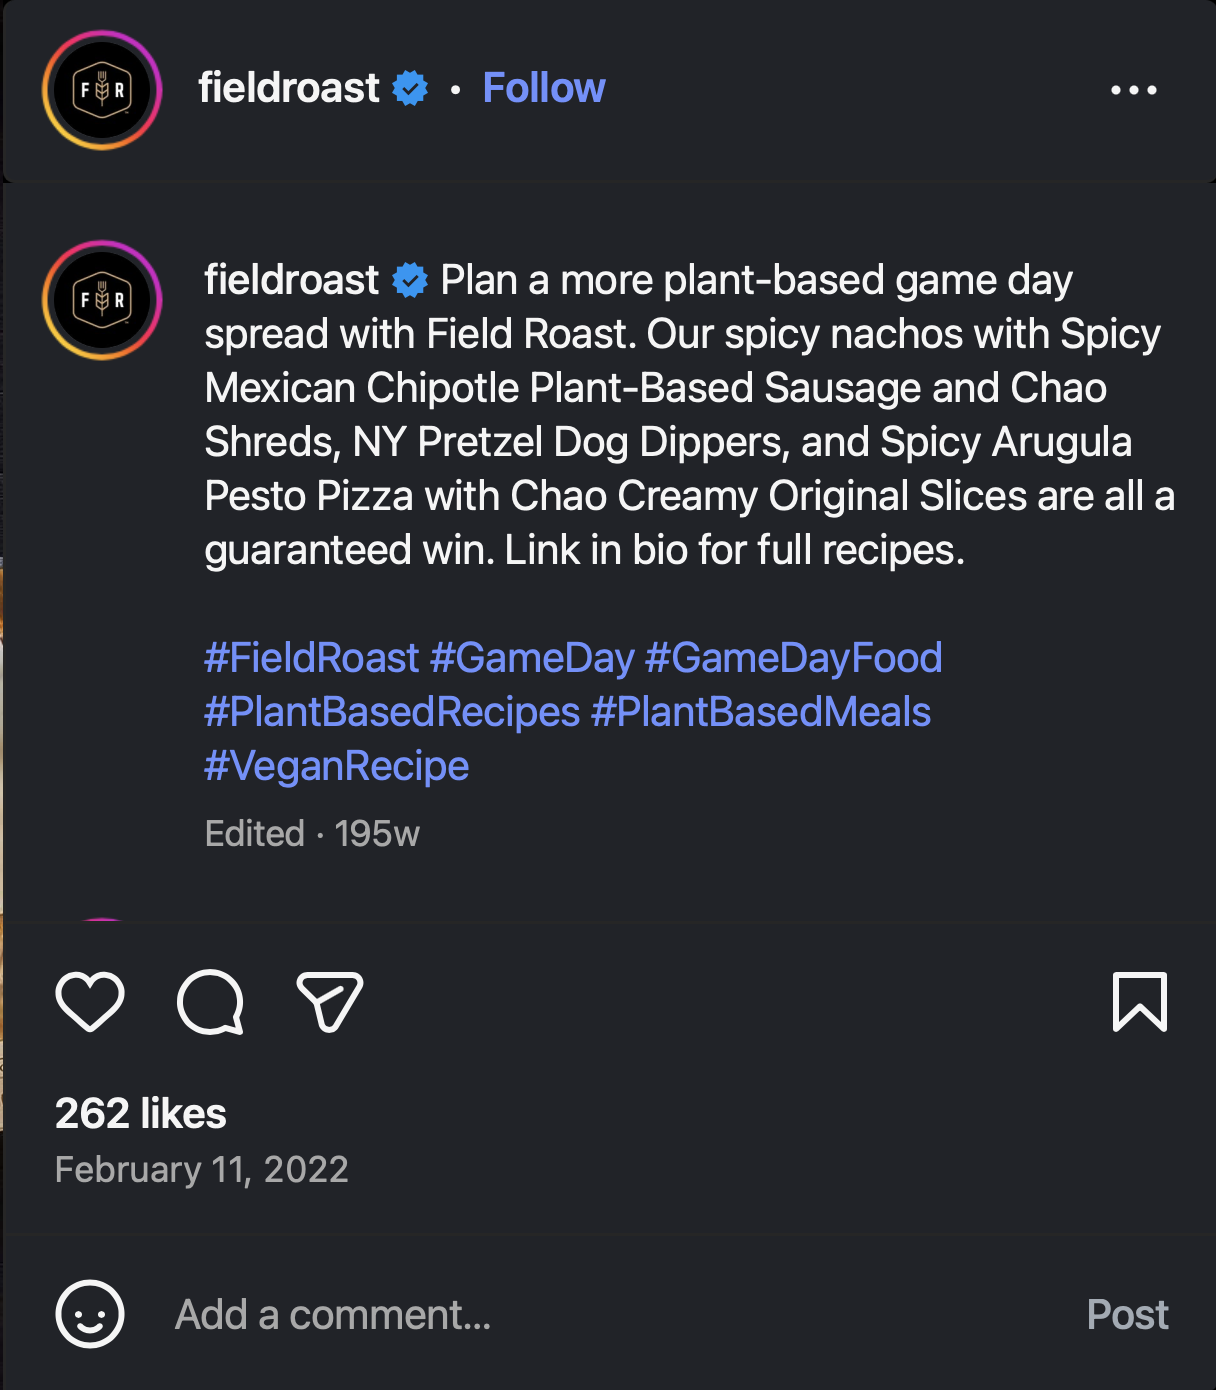Open the #GameDayFood hashtag

pos(794,658)
